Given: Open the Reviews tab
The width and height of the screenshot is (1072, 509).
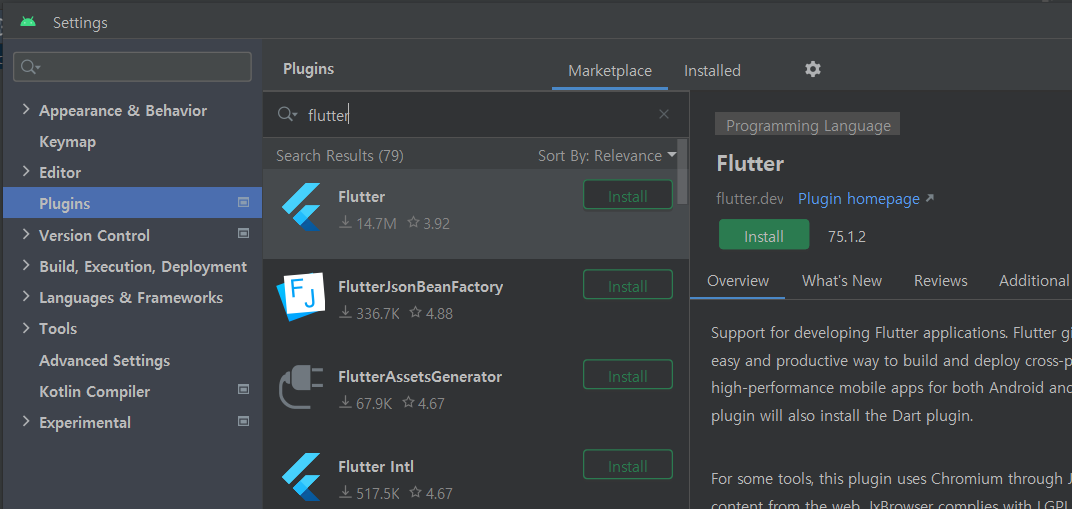Looking at the screenshot, I should point(941,281).
